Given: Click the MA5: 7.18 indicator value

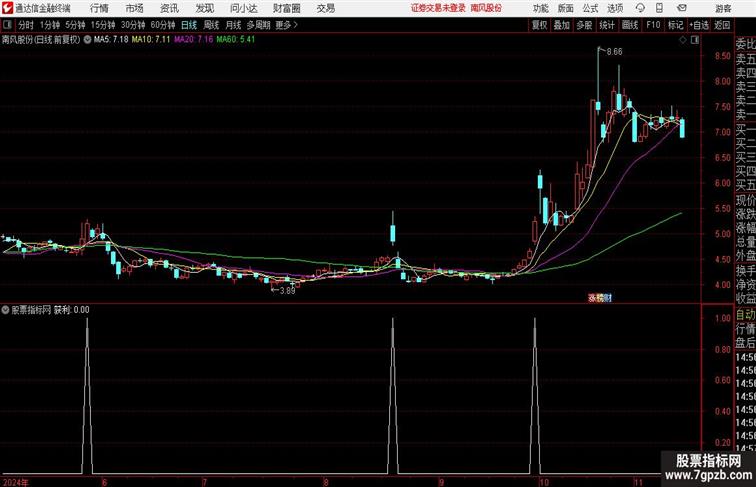Looking at the screenshot, I should coord(111,40).
